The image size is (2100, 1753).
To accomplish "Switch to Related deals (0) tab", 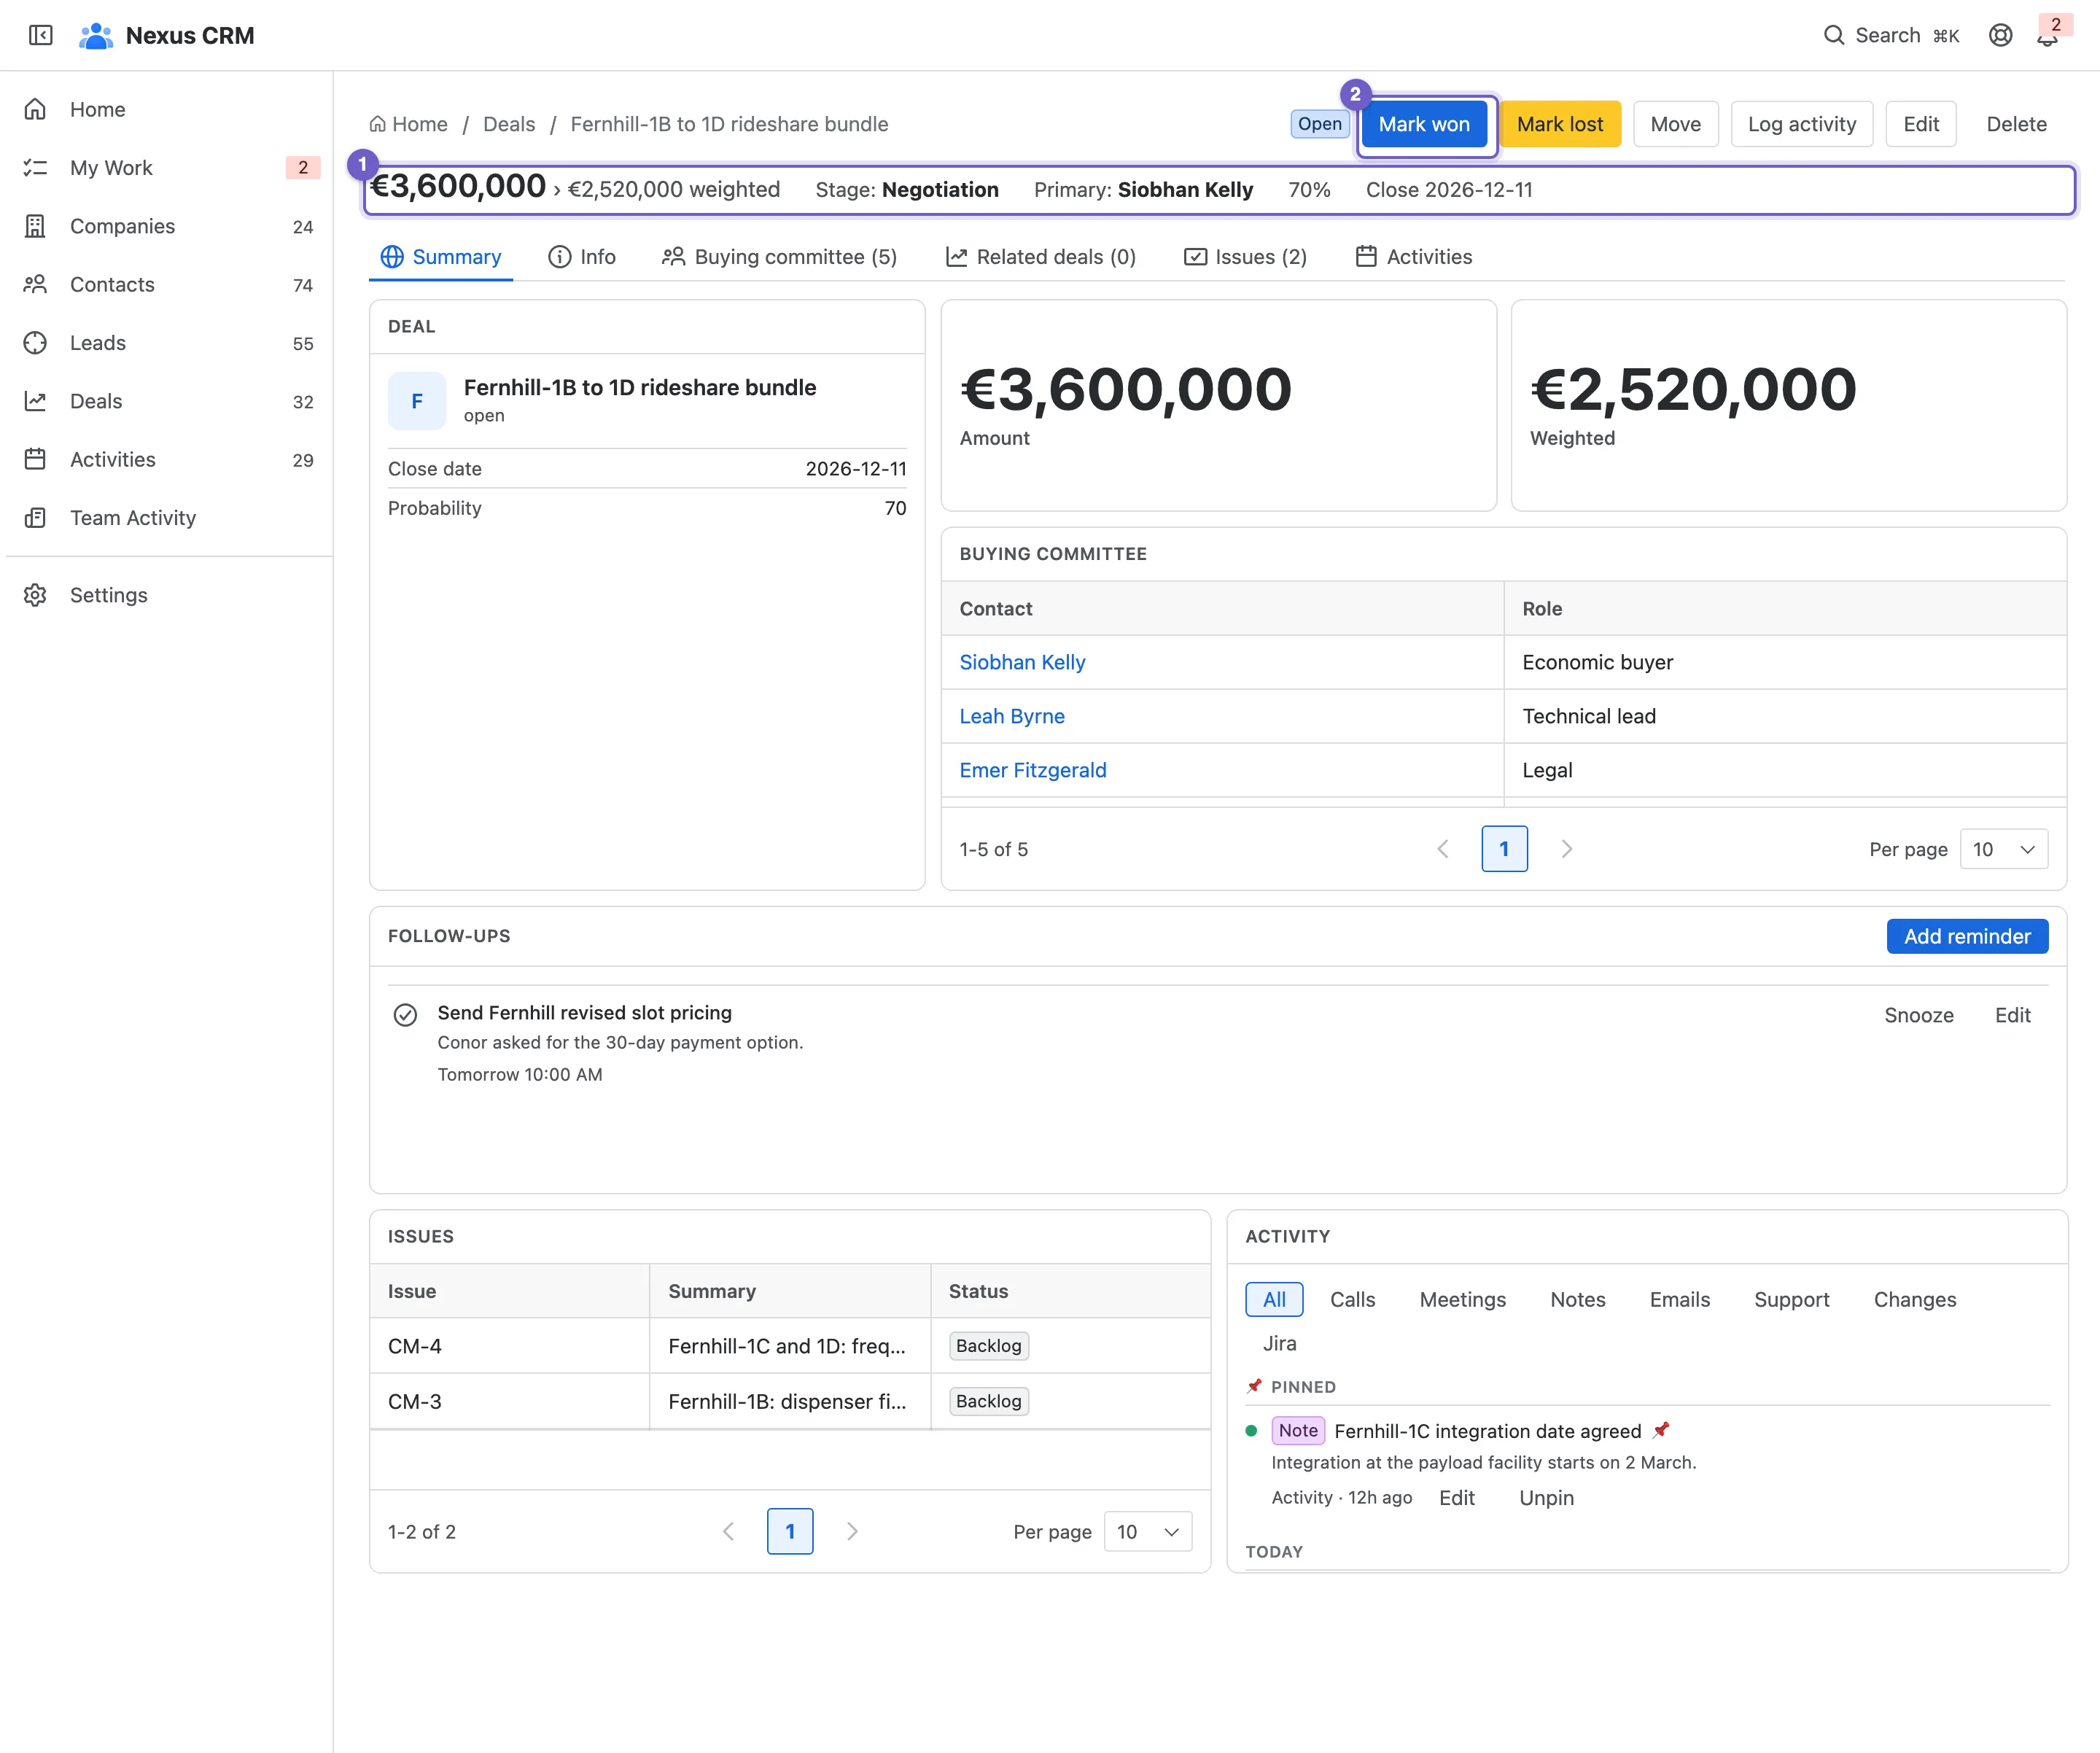I will tap(1041, 257).
